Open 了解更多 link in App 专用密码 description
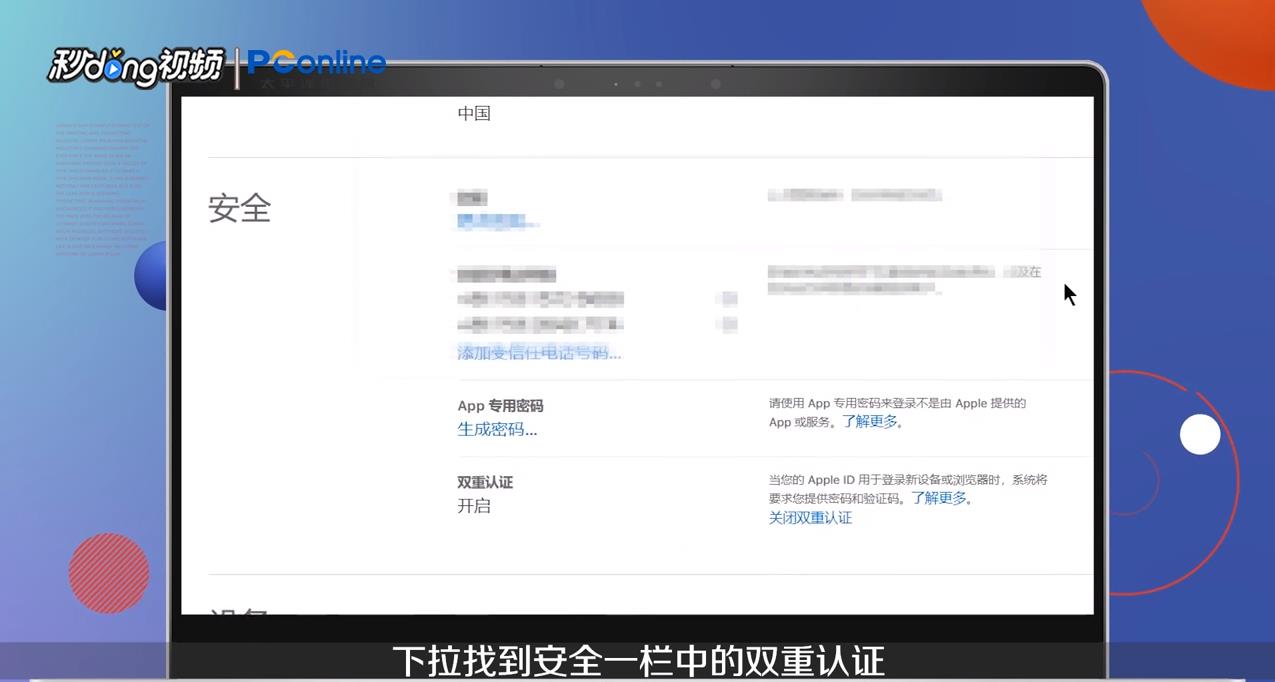The image size is (1275, 682). pyautogui.click(x=870, y=422)
